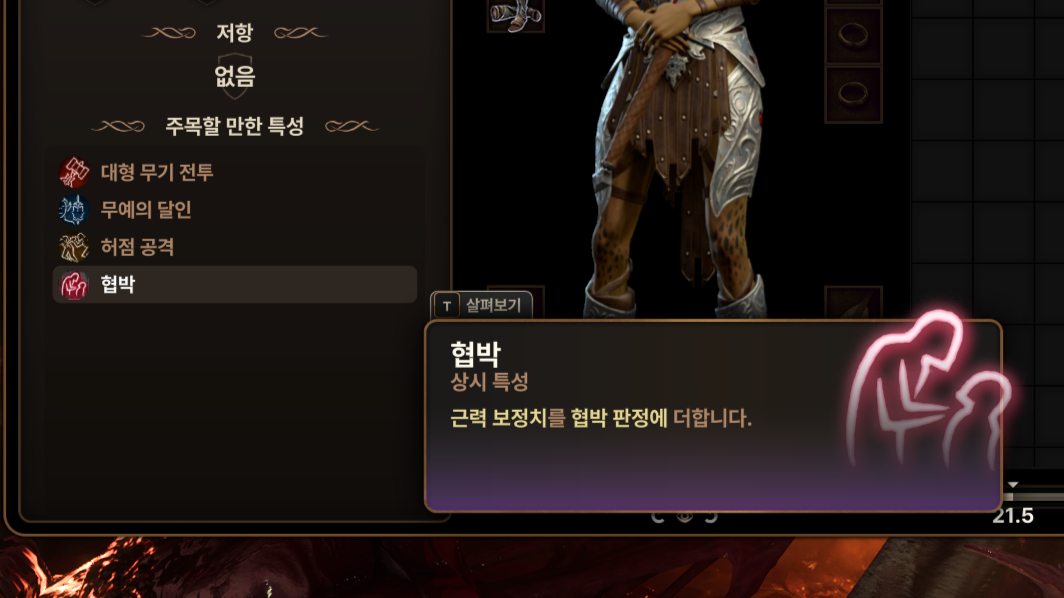Select the lower ring equipment slot
The image size is (1064, 598).
click(x=853, y=94)
